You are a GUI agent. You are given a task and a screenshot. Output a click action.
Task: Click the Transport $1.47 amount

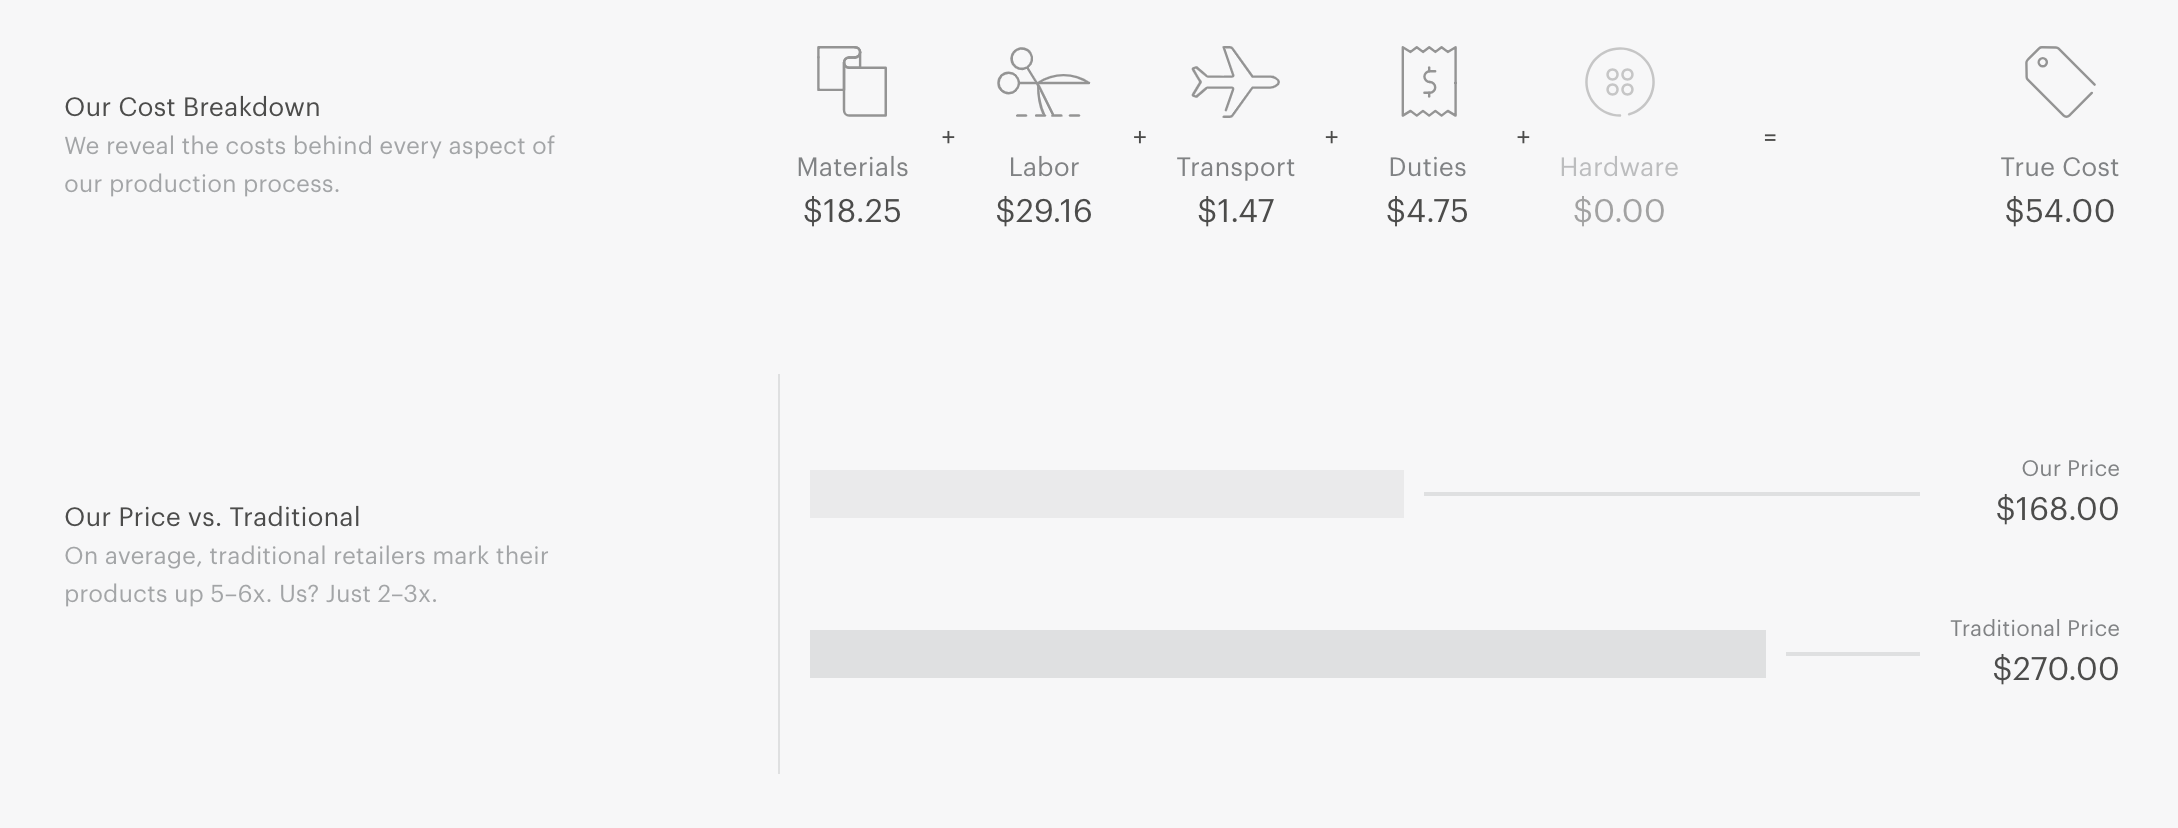pyautogui.click(x=1235, y=211)
